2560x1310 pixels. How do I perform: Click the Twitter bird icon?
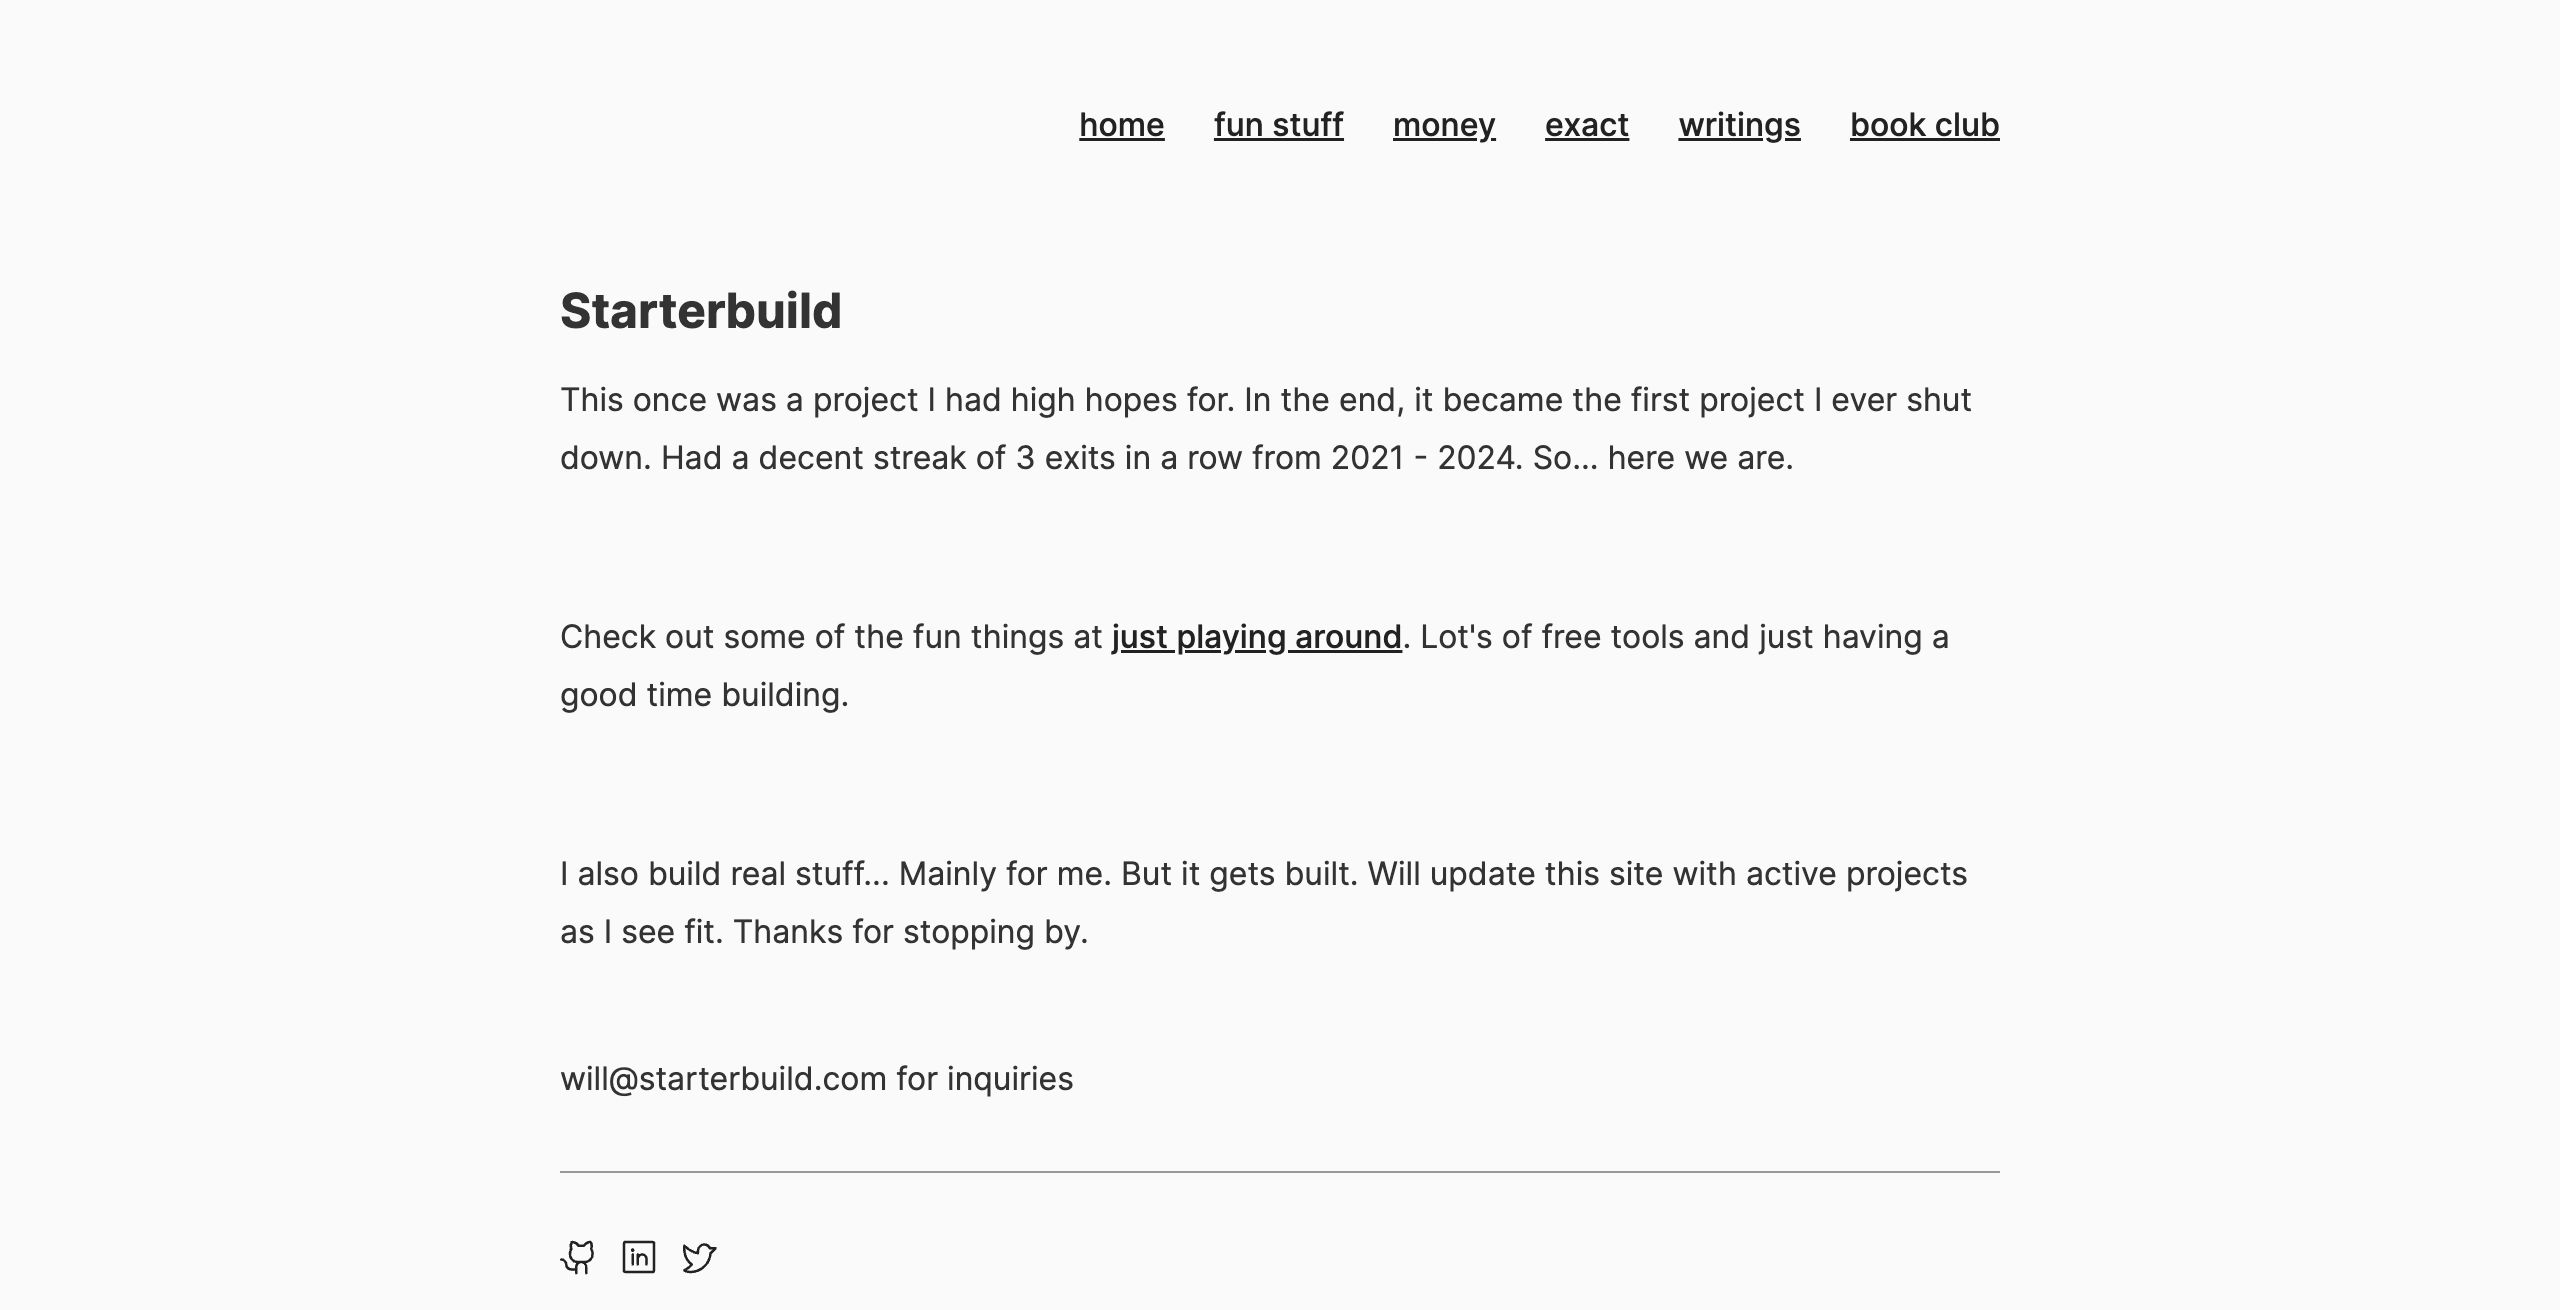point(699,1257)
